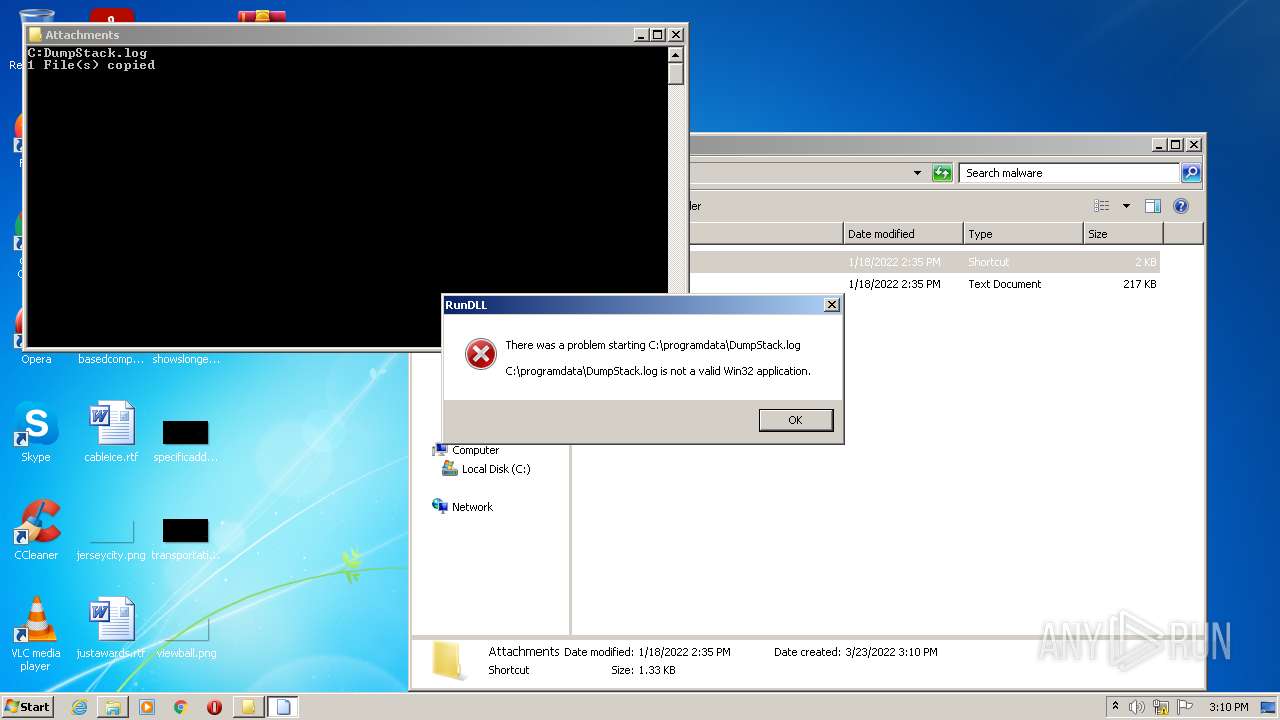
Task: Select Computer in the navigation pane
Action: tap(475, 450)
